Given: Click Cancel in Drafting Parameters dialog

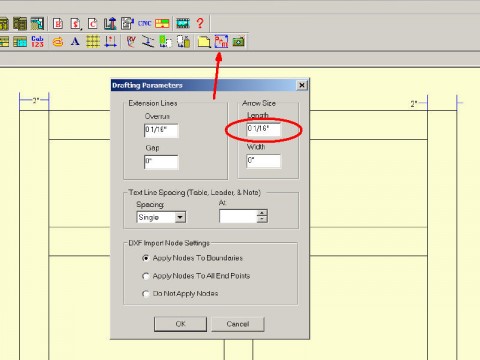Looking at the screenshot, I should point(238,324).
